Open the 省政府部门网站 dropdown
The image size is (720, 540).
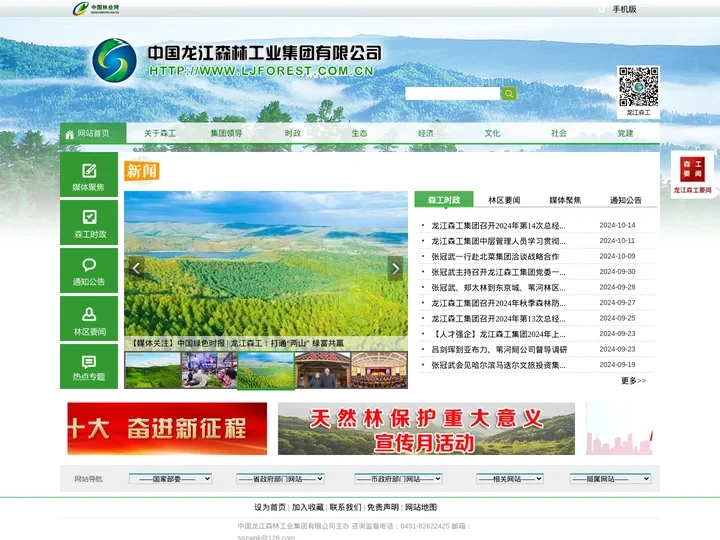tap(280, 479)
